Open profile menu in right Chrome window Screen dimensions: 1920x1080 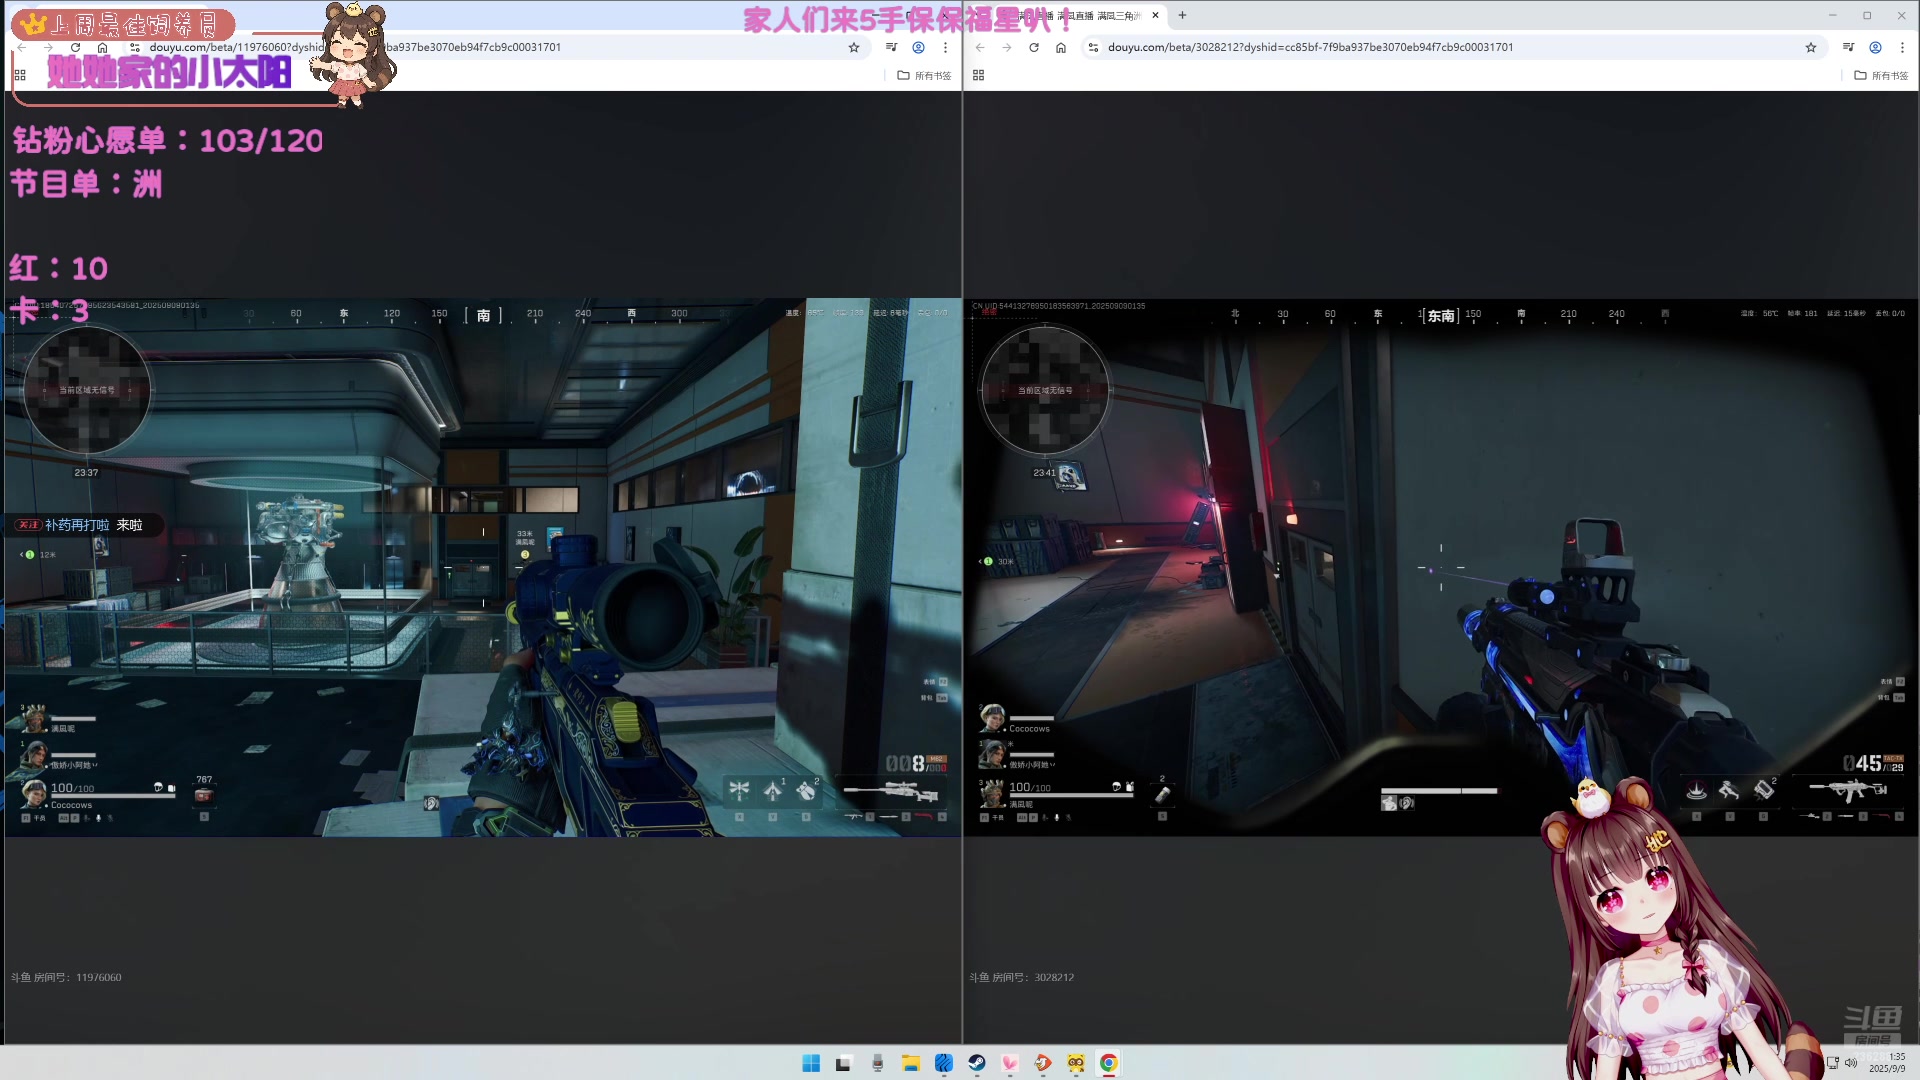click(1875, 47)
